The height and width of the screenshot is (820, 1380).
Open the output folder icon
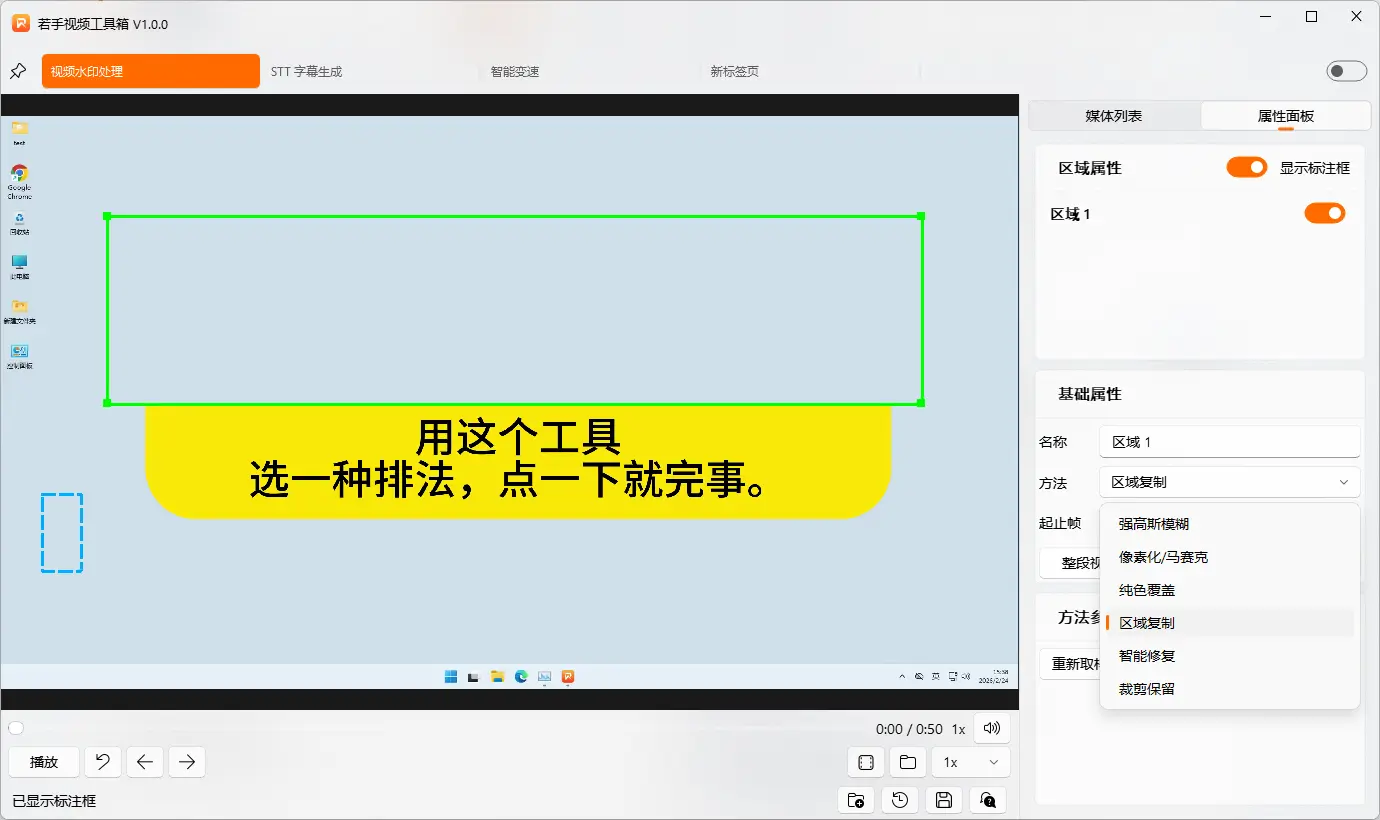(907, 762)
